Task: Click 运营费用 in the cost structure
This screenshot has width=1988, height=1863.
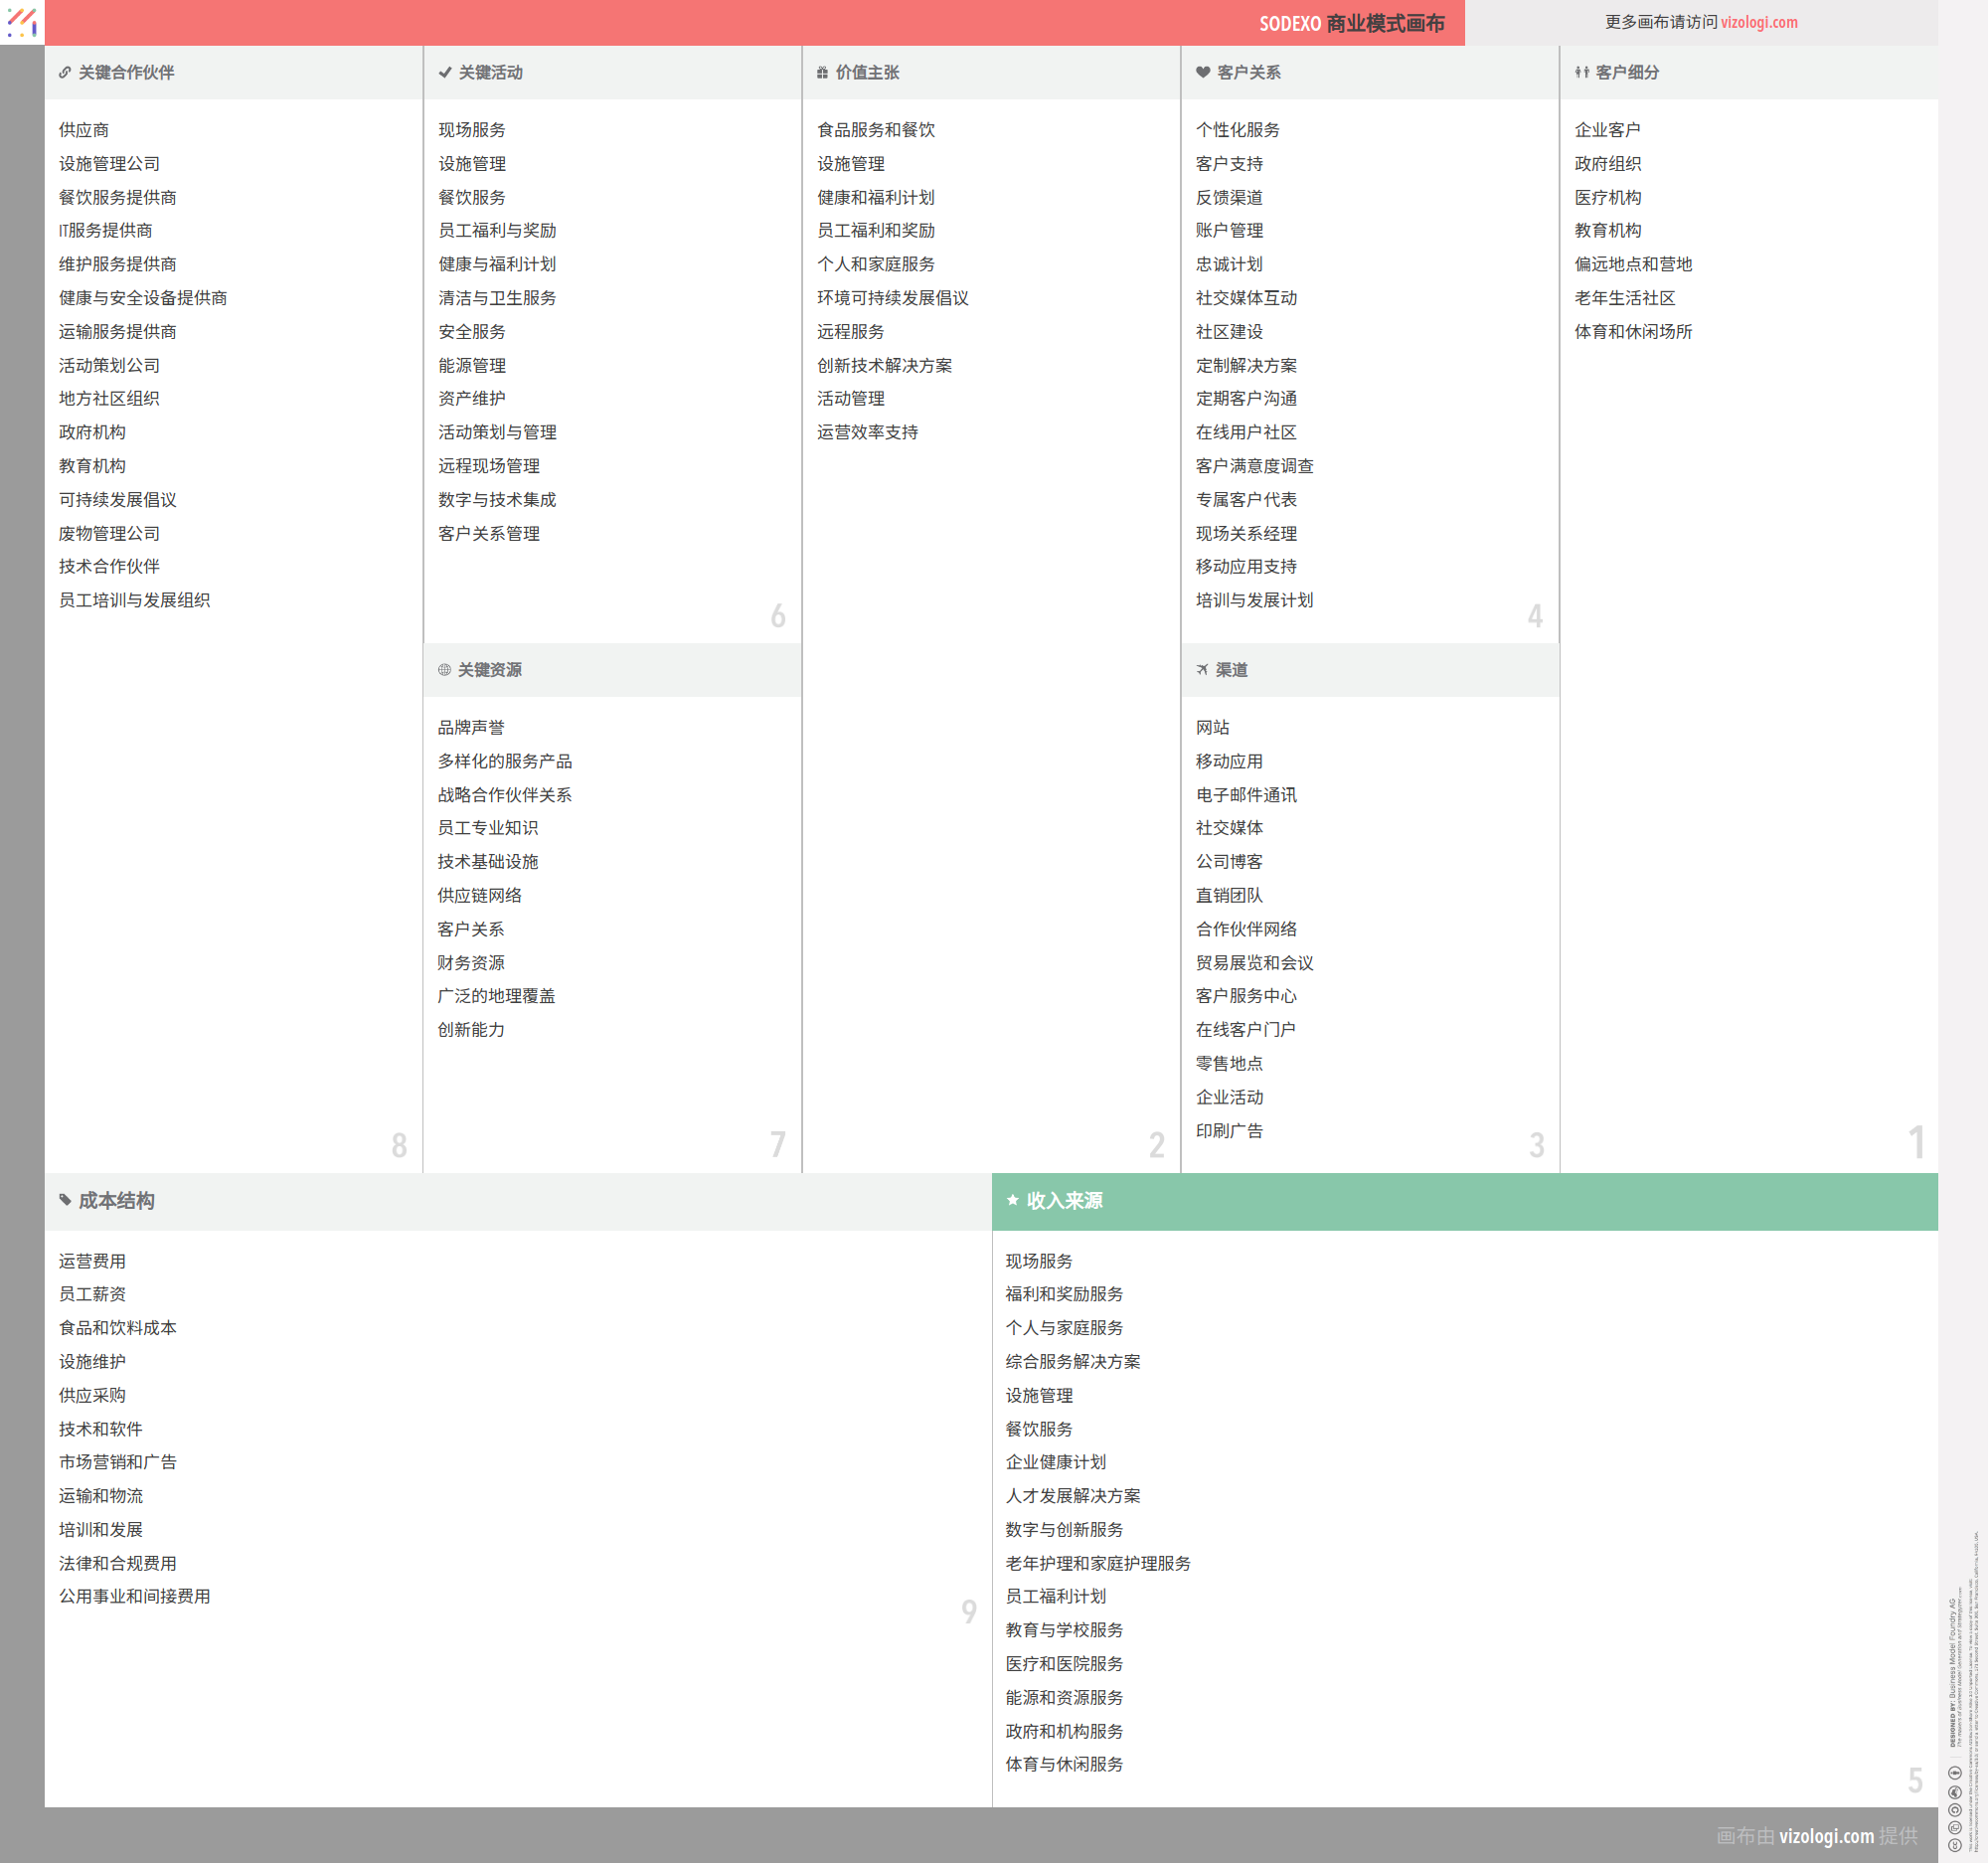Action: (92, 1261)
